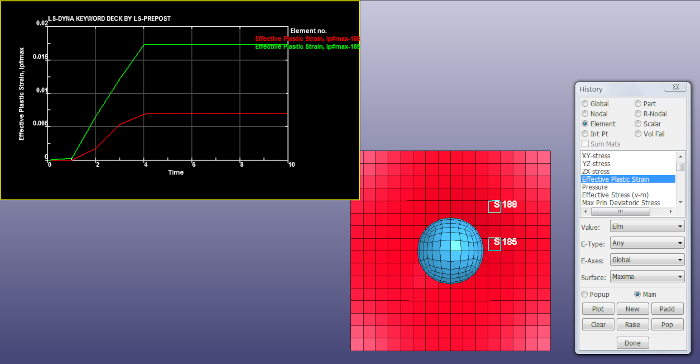
Task: Open the Value dropdown showing Elm
Action: (x=647, y=226)
